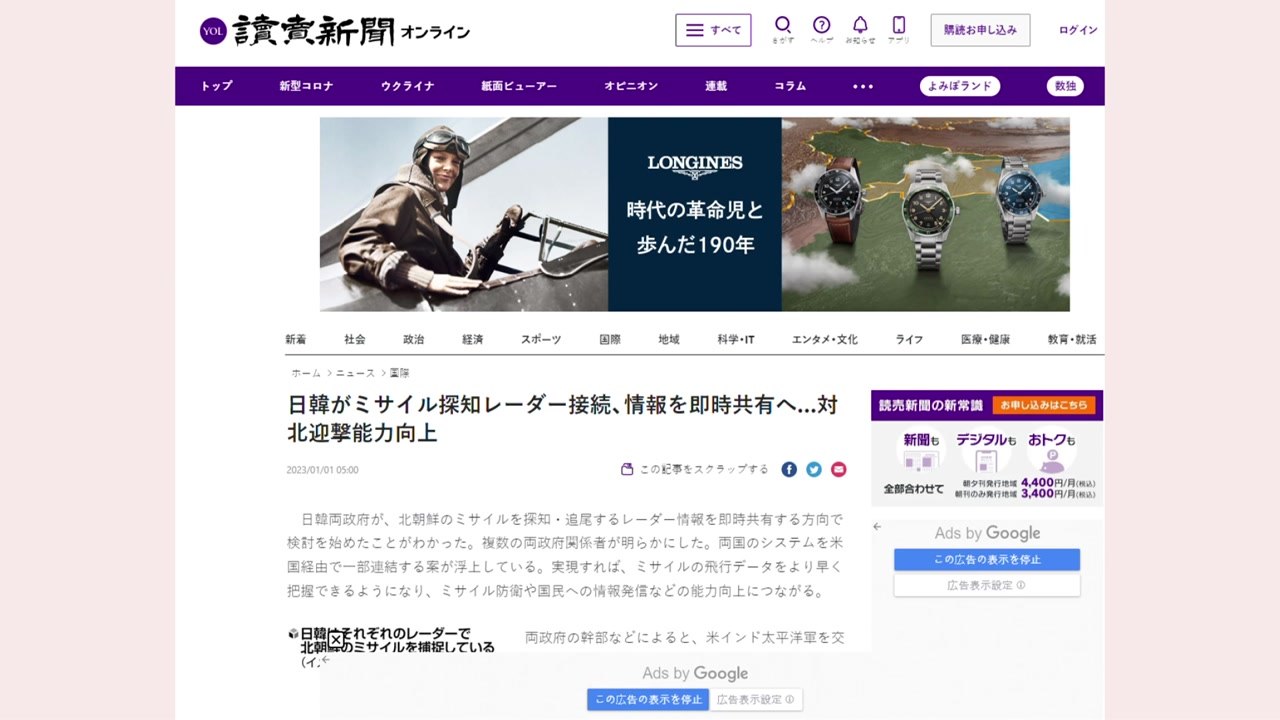The width and height of the screenshot is (1280, 720).
Task: Go to トップ in purple navigation
Action: [216, 86]
